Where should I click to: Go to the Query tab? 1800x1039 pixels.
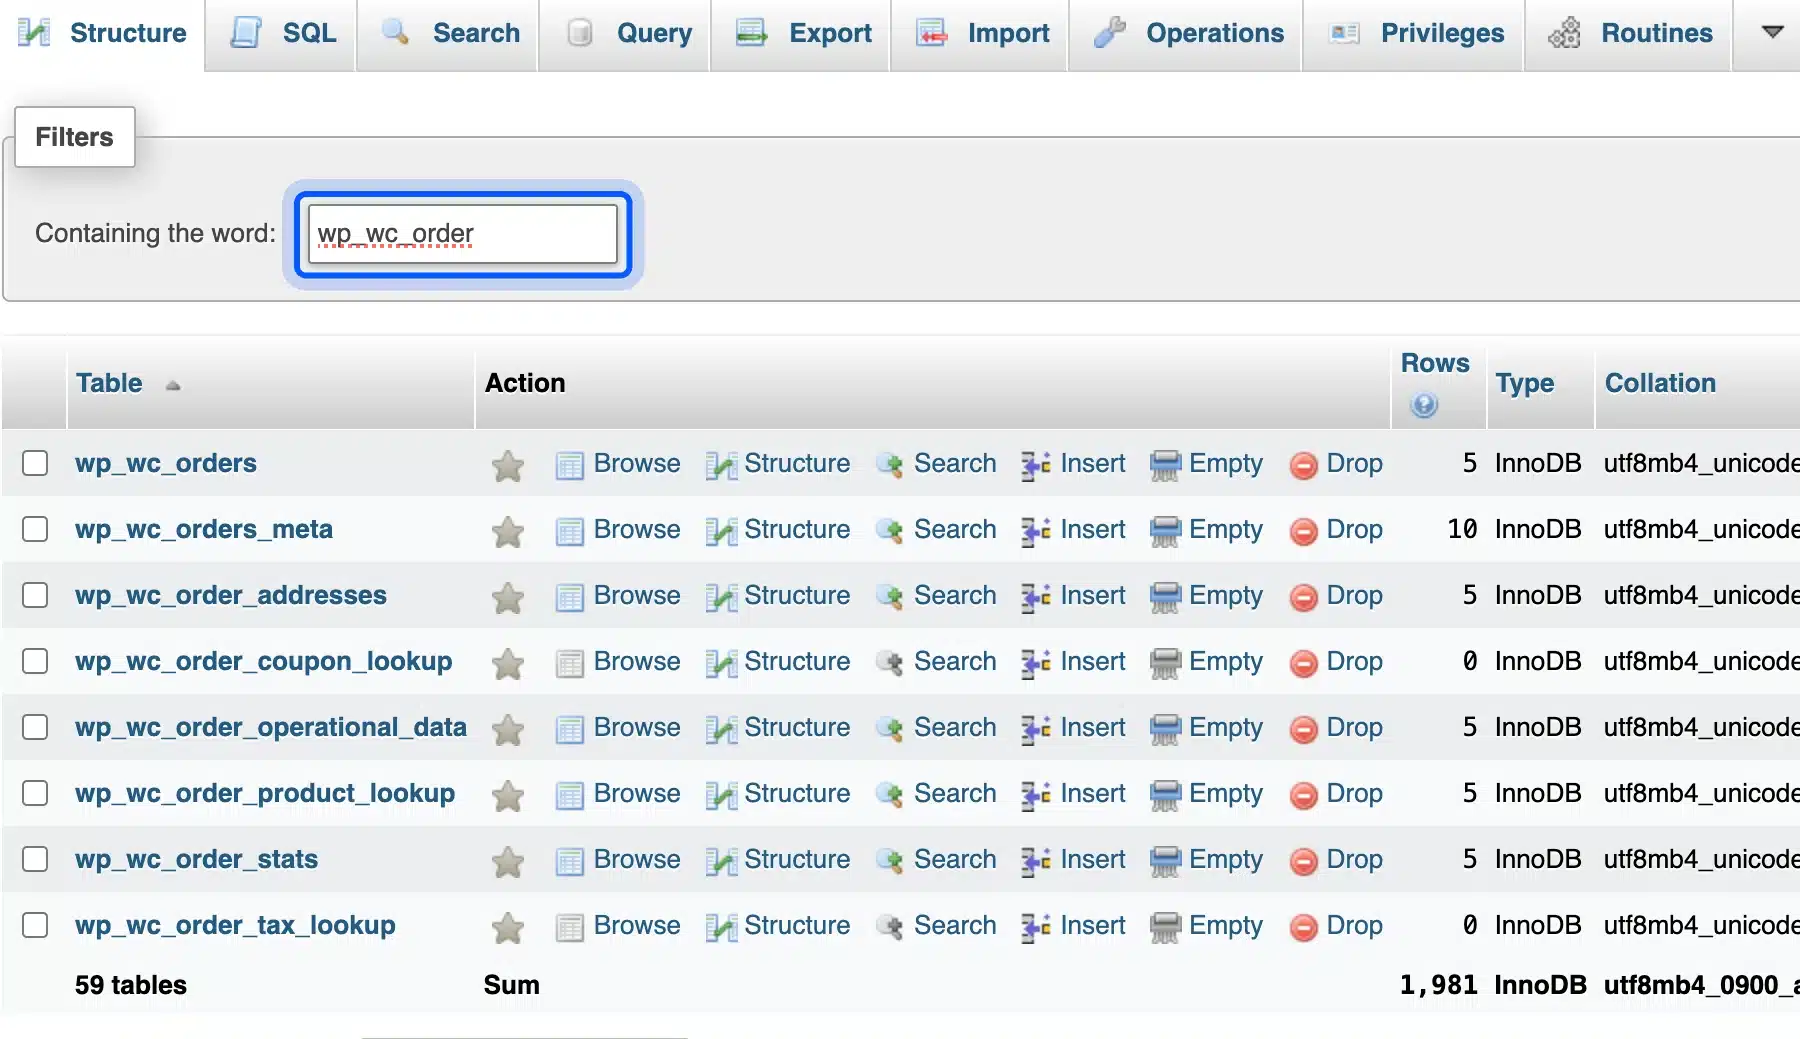(x=625, y=34)
